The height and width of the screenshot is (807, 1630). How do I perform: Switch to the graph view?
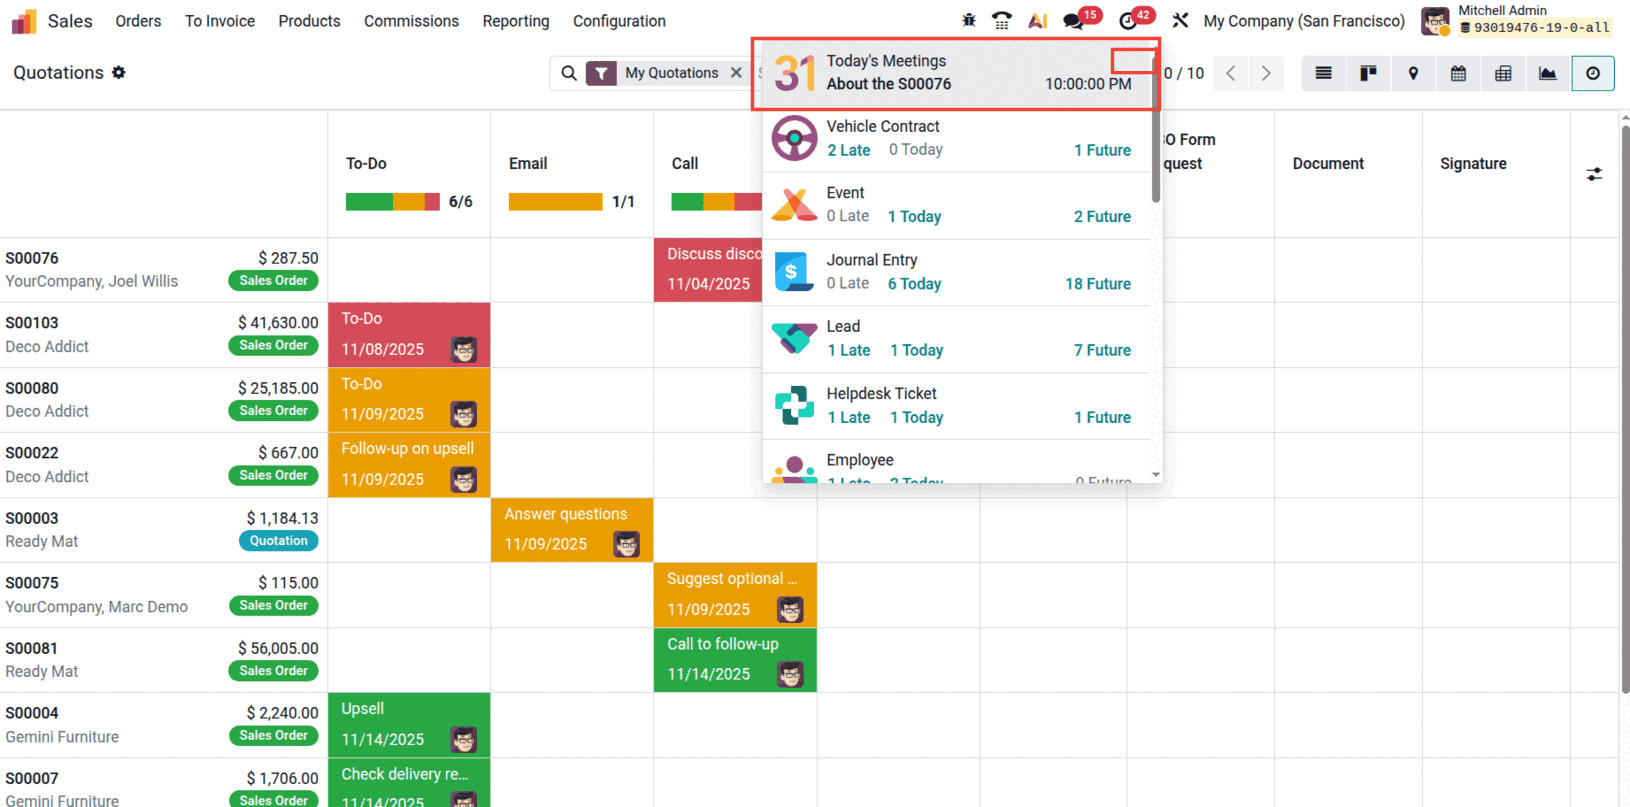click(x=1547, y=73)
